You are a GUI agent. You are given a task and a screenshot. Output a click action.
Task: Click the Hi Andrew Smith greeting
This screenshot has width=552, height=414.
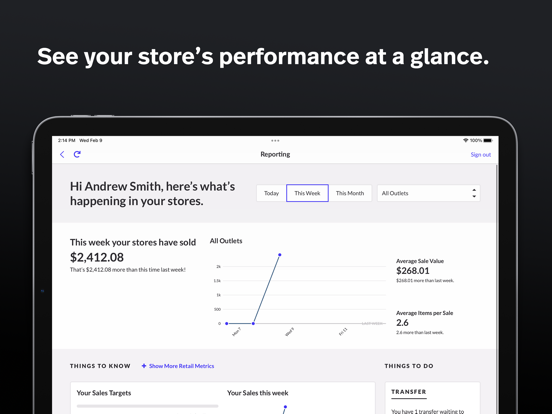click(x=152, y=193)
